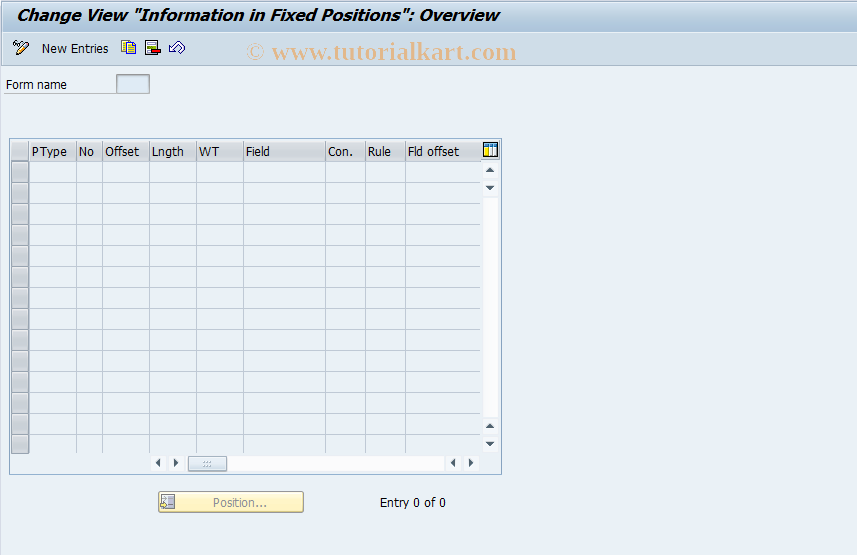
Task: Select the third table row selector
Action: (20, 214)
